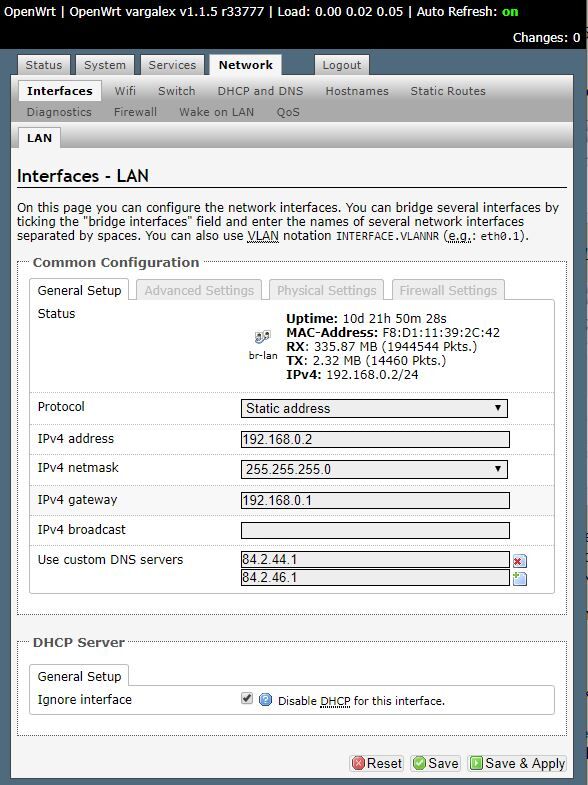Open the QoS page
The width and height of the screenshot is (588, 785).
point(288,112)
